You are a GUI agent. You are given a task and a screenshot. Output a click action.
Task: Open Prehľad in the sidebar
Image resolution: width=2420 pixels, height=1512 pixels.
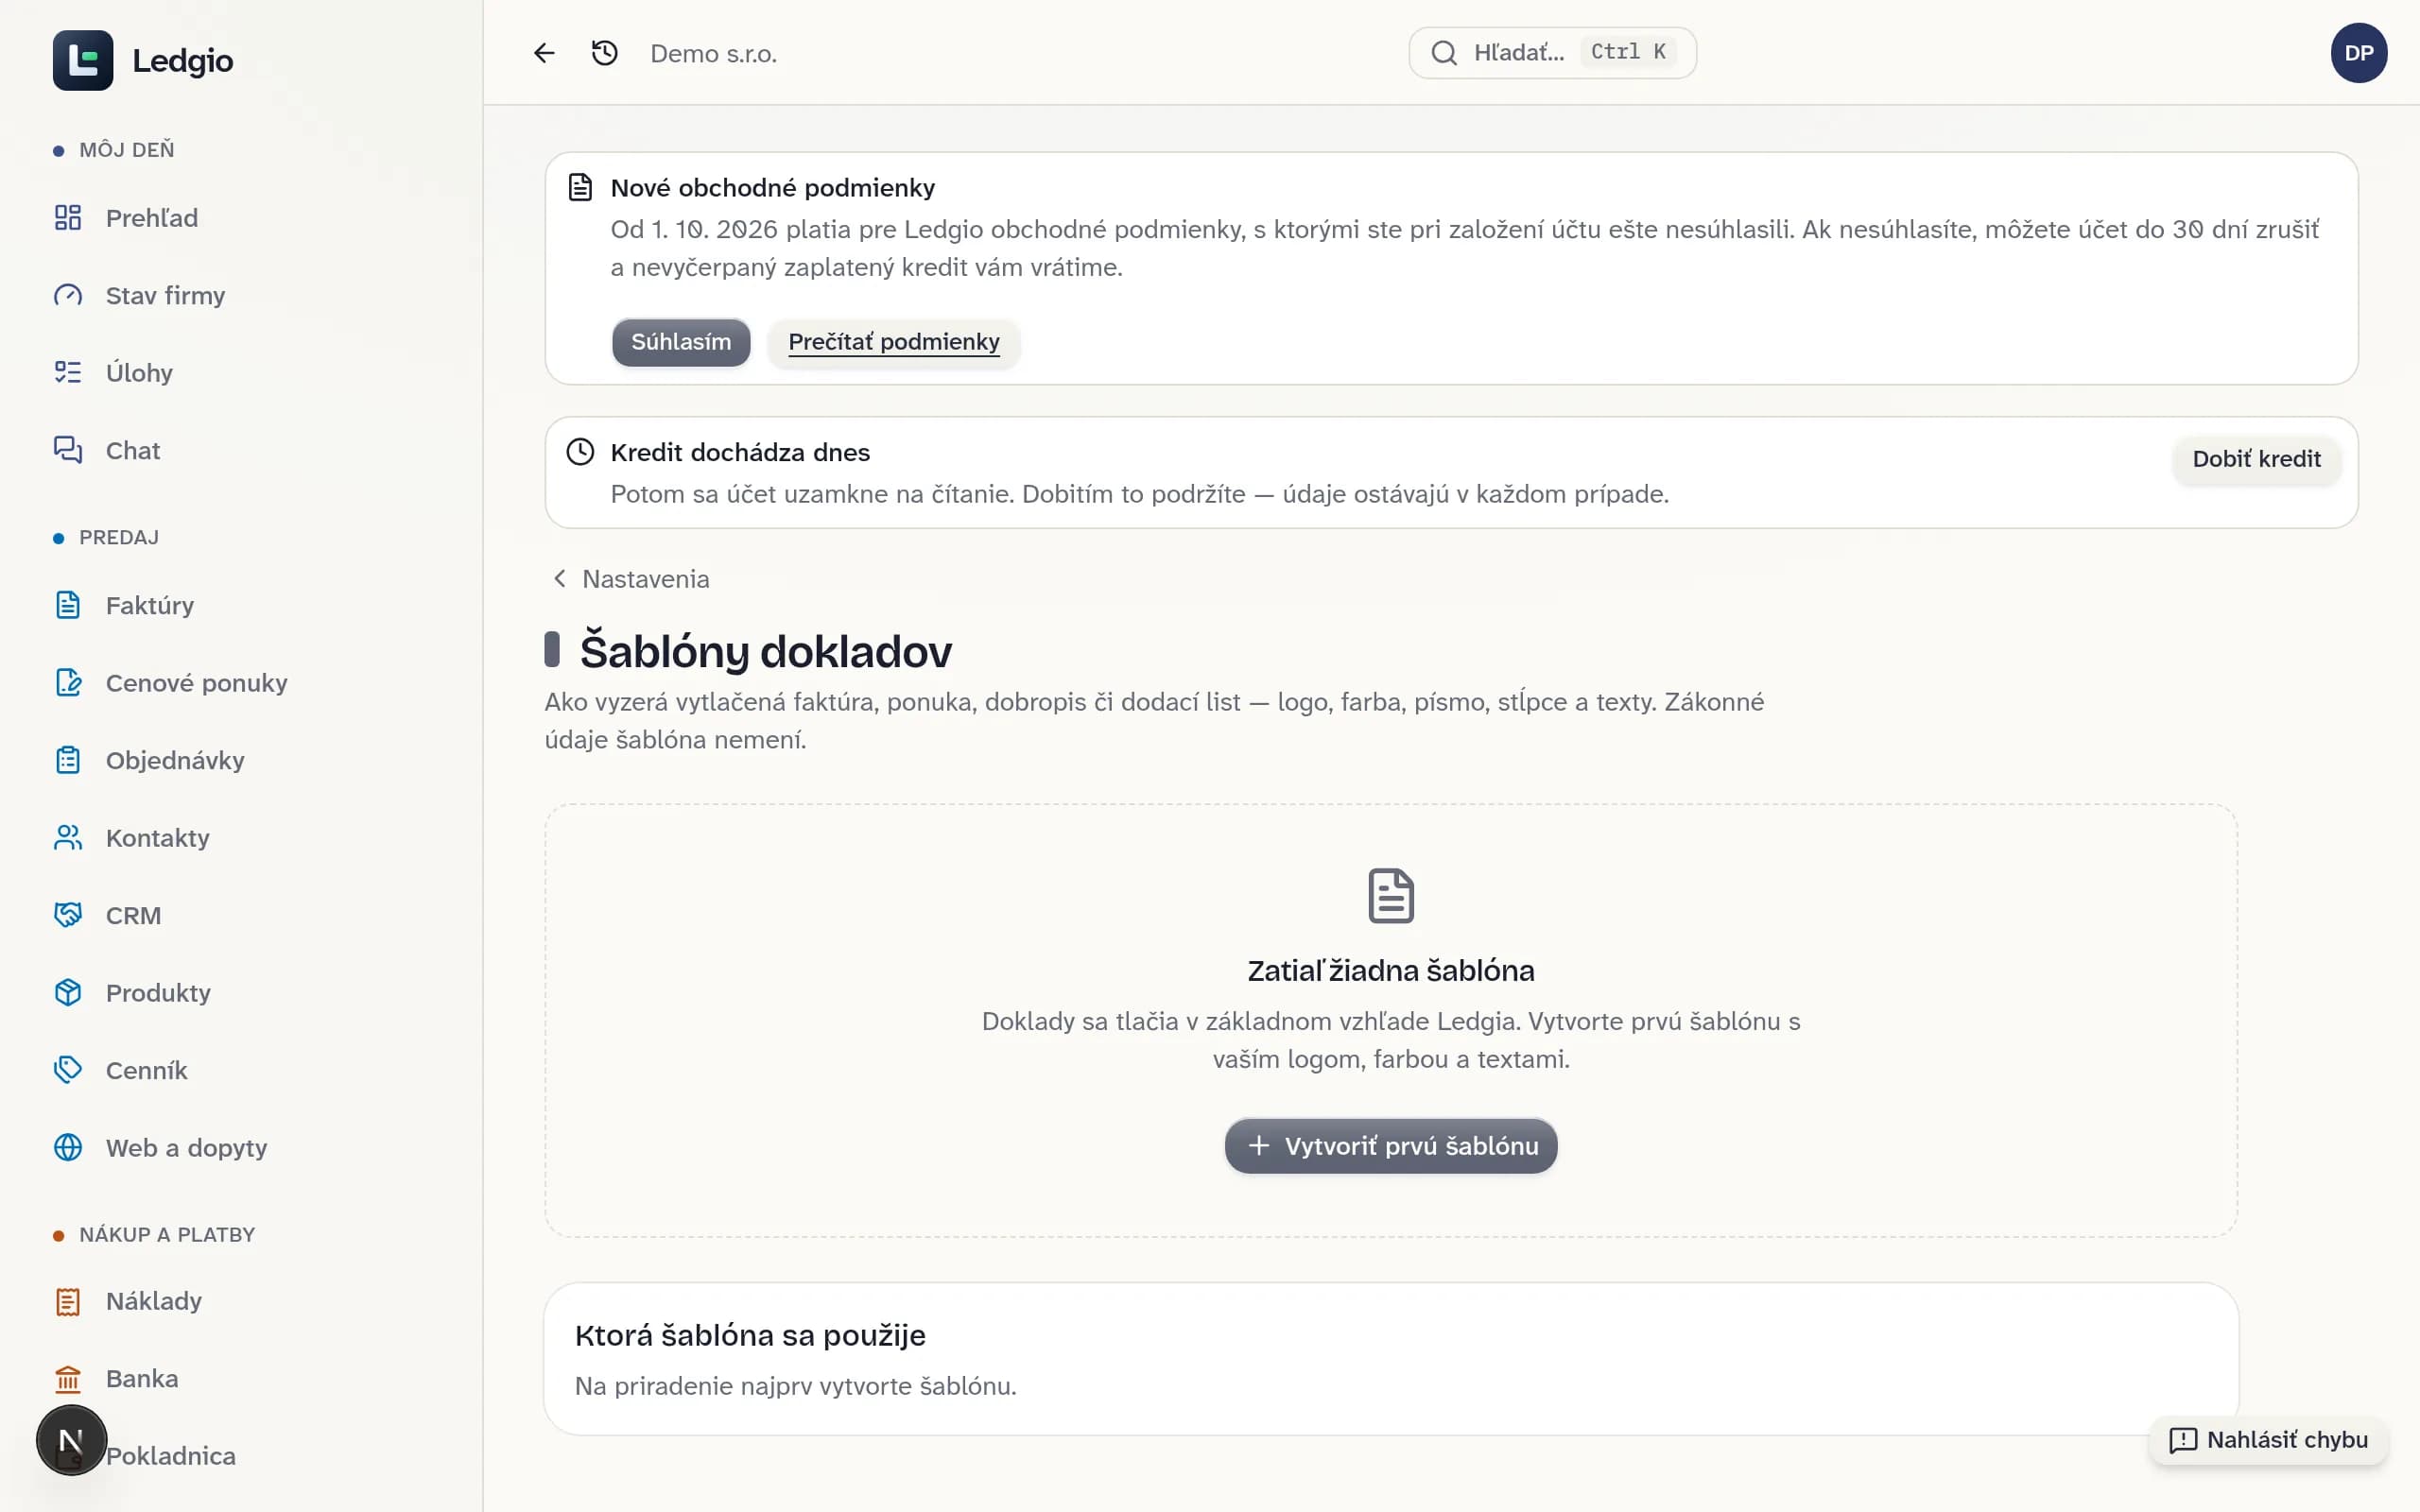tap(241, 217)
